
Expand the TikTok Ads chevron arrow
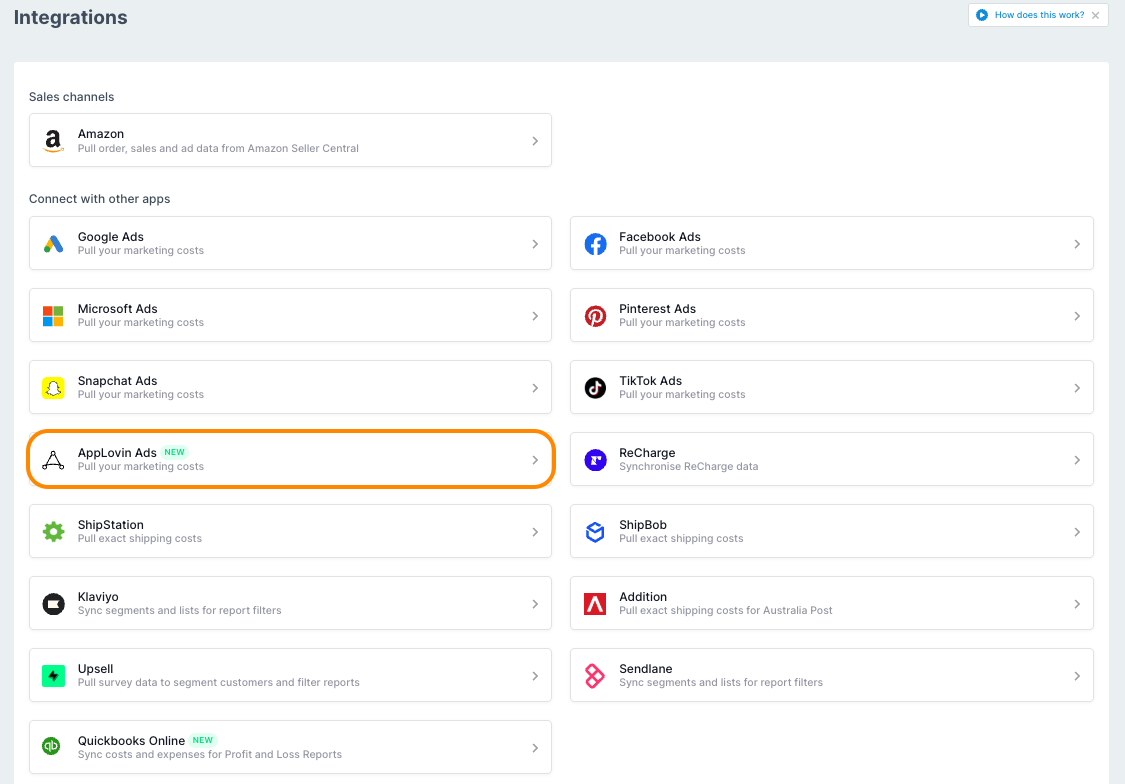[x=1077, y=388]
